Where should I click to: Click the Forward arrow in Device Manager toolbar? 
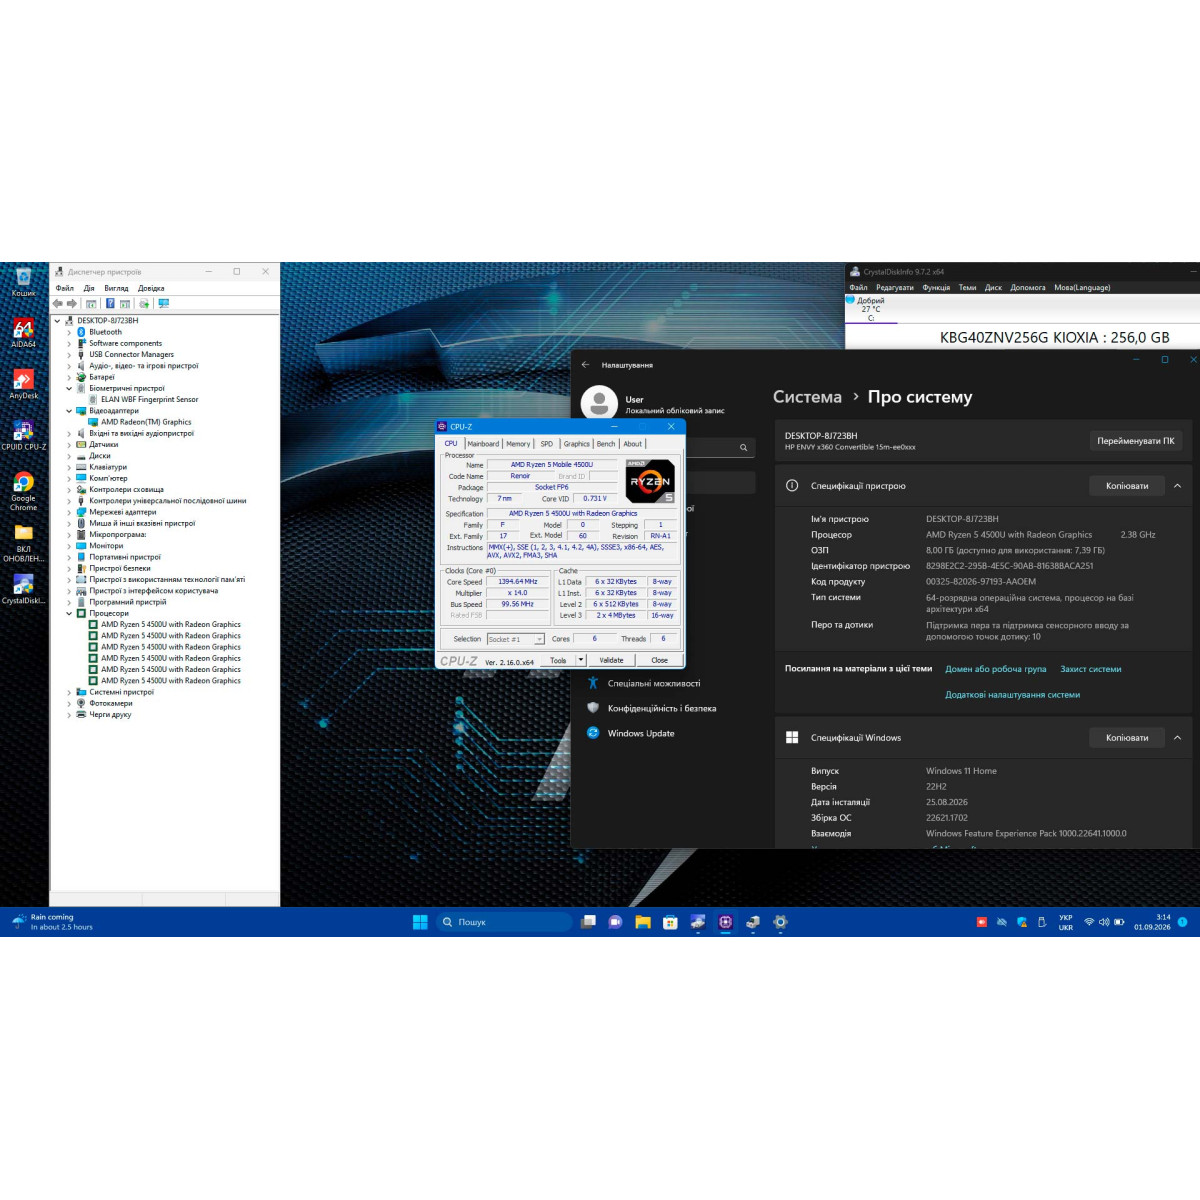coord(72,303)
